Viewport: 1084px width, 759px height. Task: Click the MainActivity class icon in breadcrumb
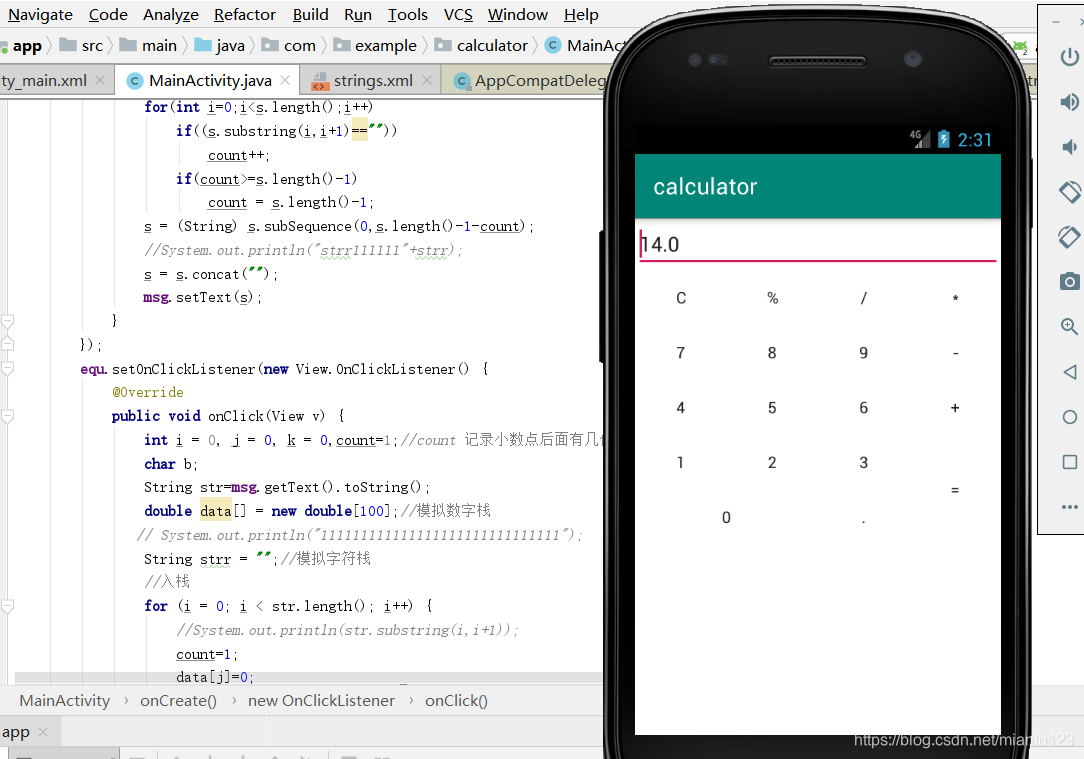552,46
